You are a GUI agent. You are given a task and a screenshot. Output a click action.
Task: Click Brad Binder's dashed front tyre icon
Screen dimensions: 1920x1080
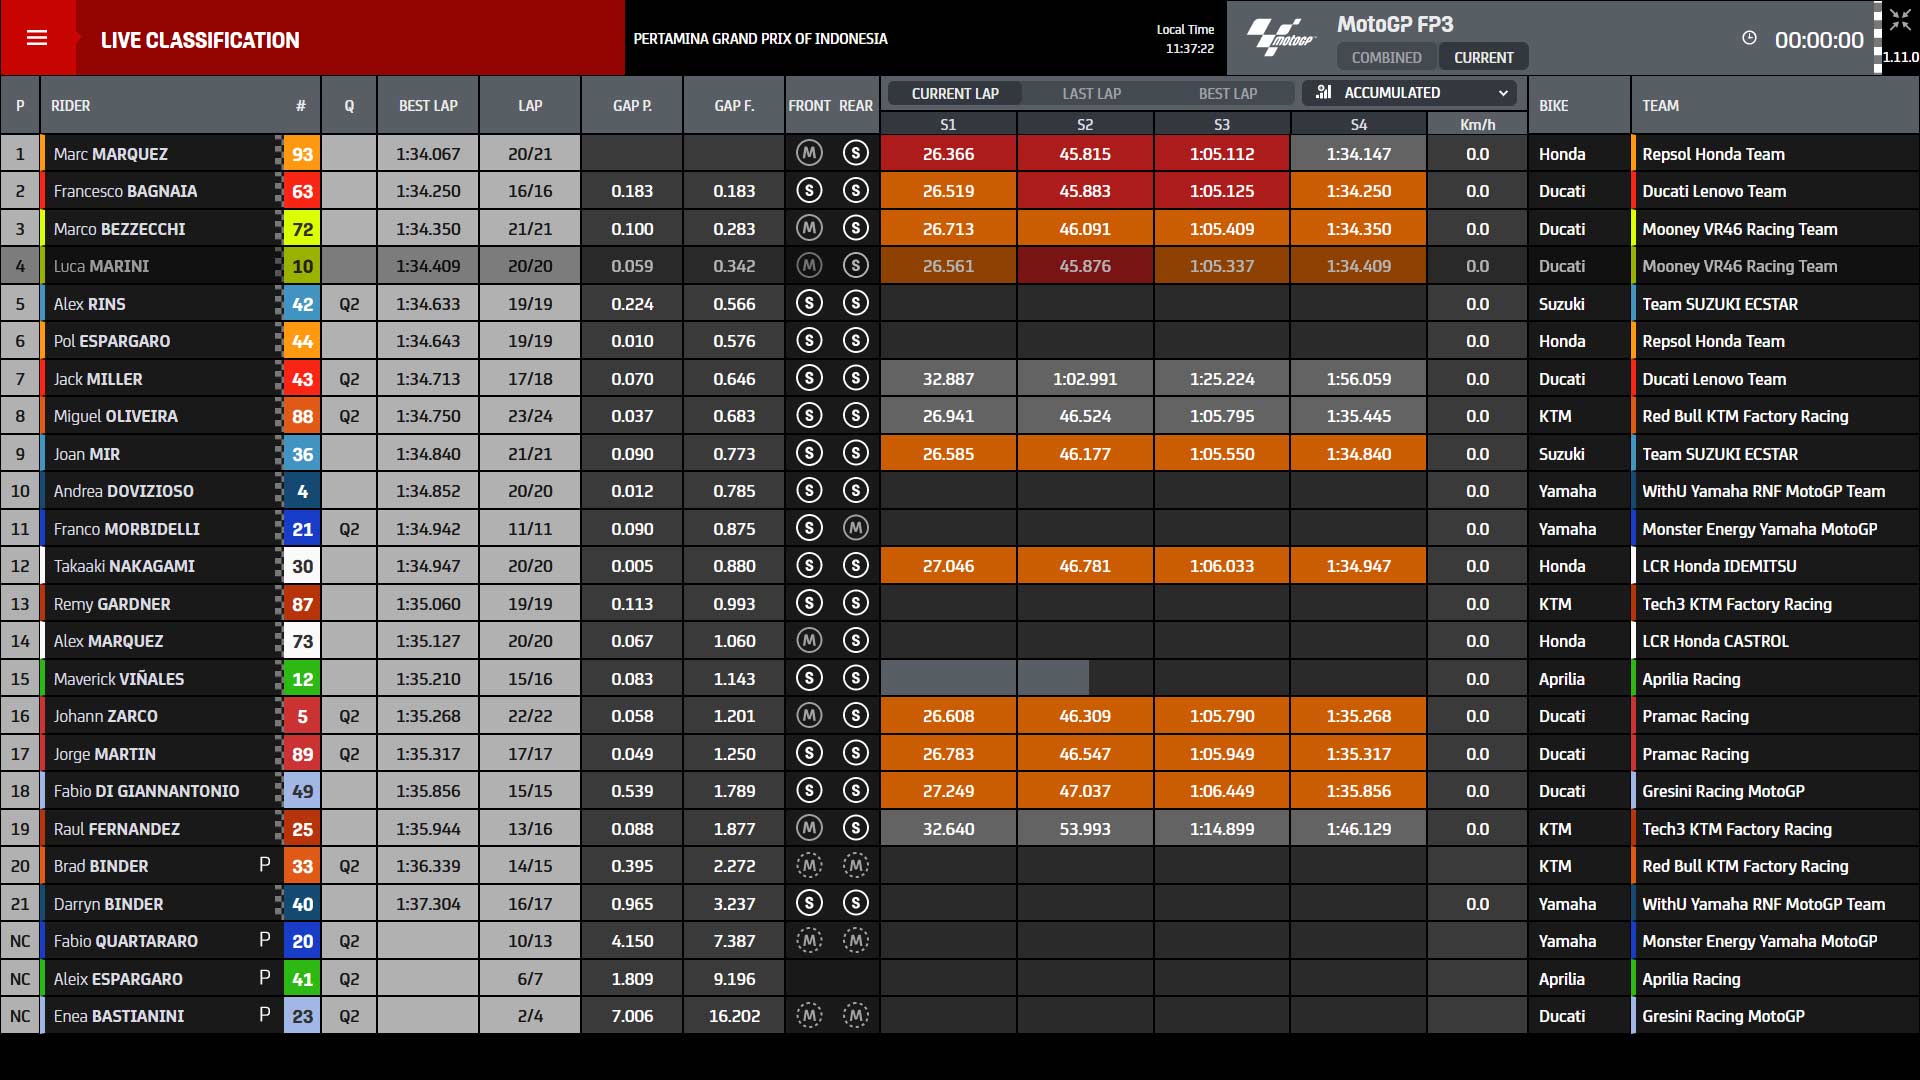[809, 865]
